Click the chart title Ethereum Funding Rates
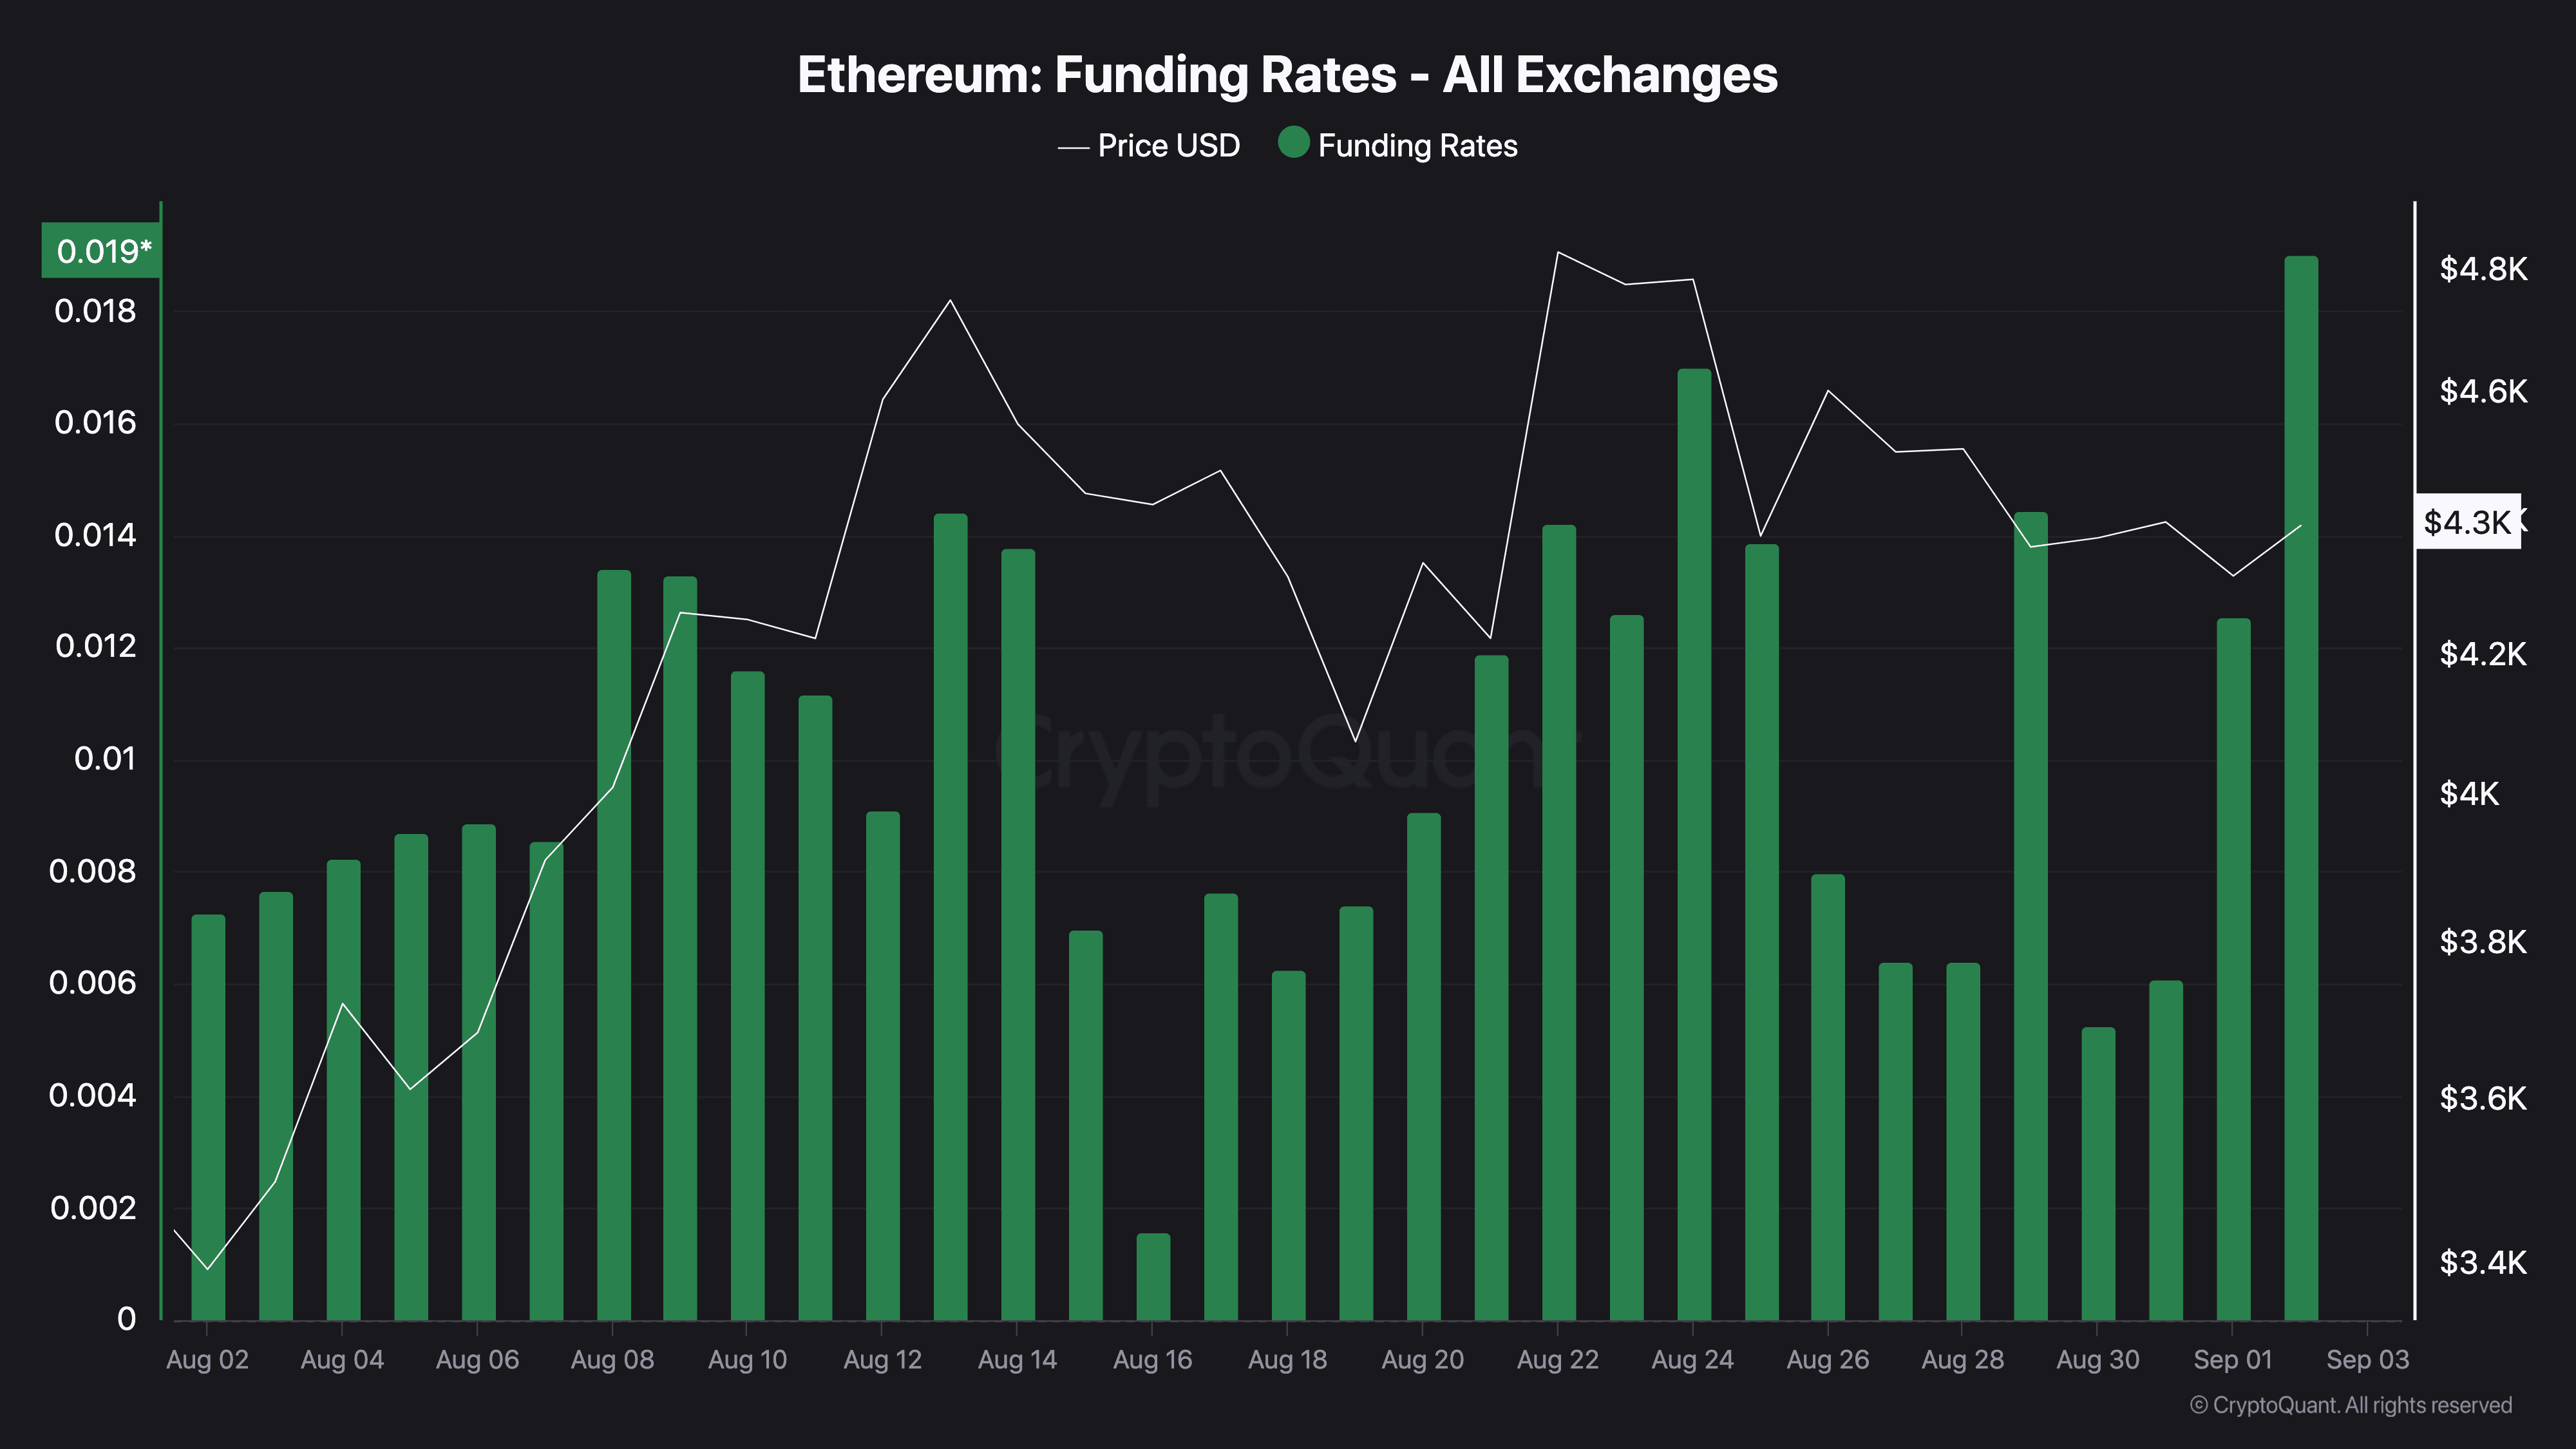 pyautogui.click(x=1287, y=75)
